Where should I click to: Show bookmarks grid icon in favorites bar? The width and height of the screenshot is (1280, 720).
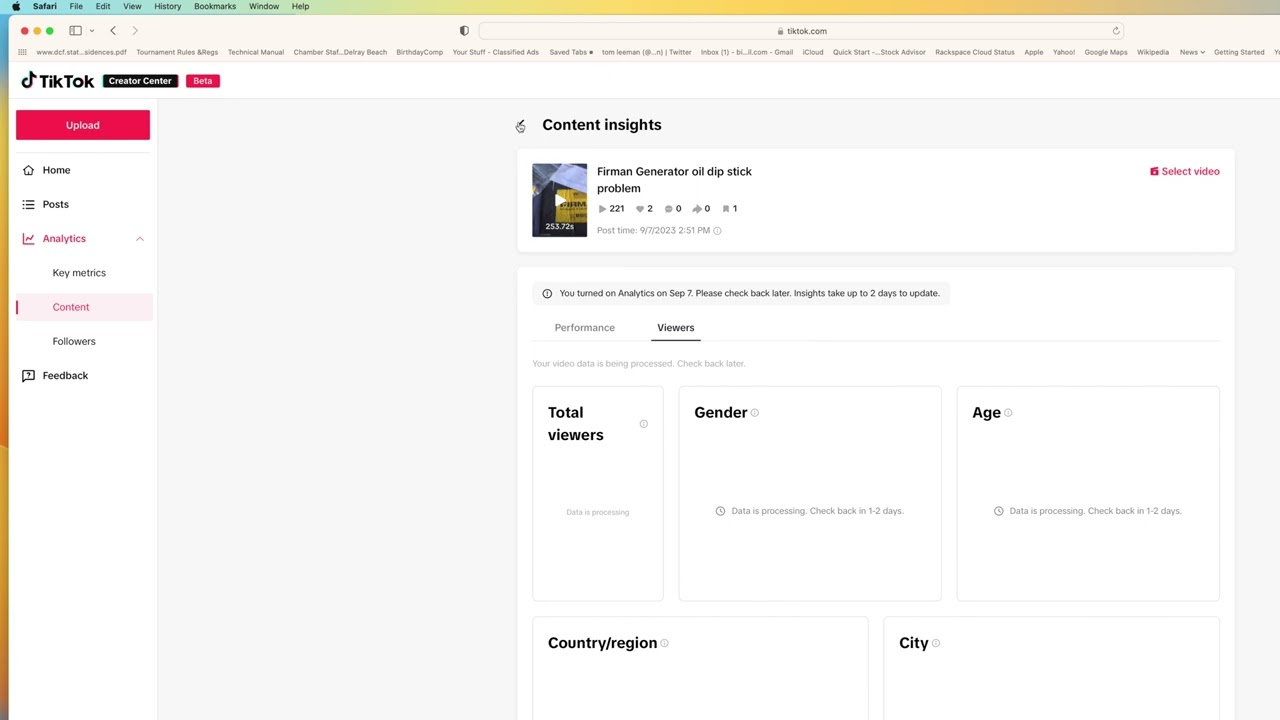pyautogui.click(x=22, y=52)
